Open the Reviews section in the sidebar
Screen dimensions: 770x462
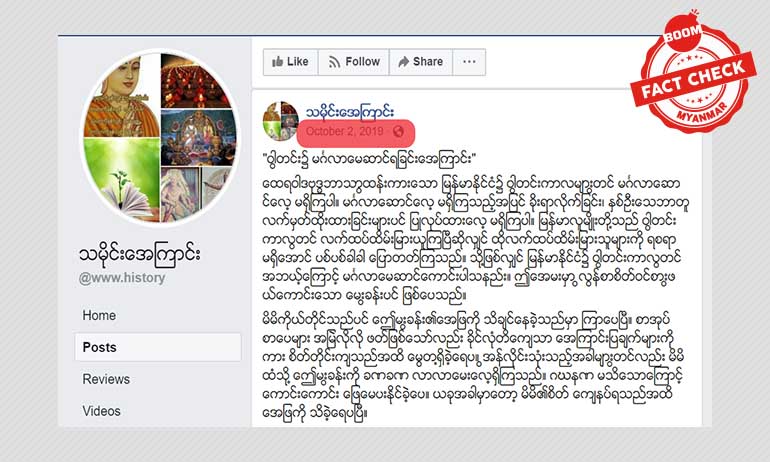[106, 379]
